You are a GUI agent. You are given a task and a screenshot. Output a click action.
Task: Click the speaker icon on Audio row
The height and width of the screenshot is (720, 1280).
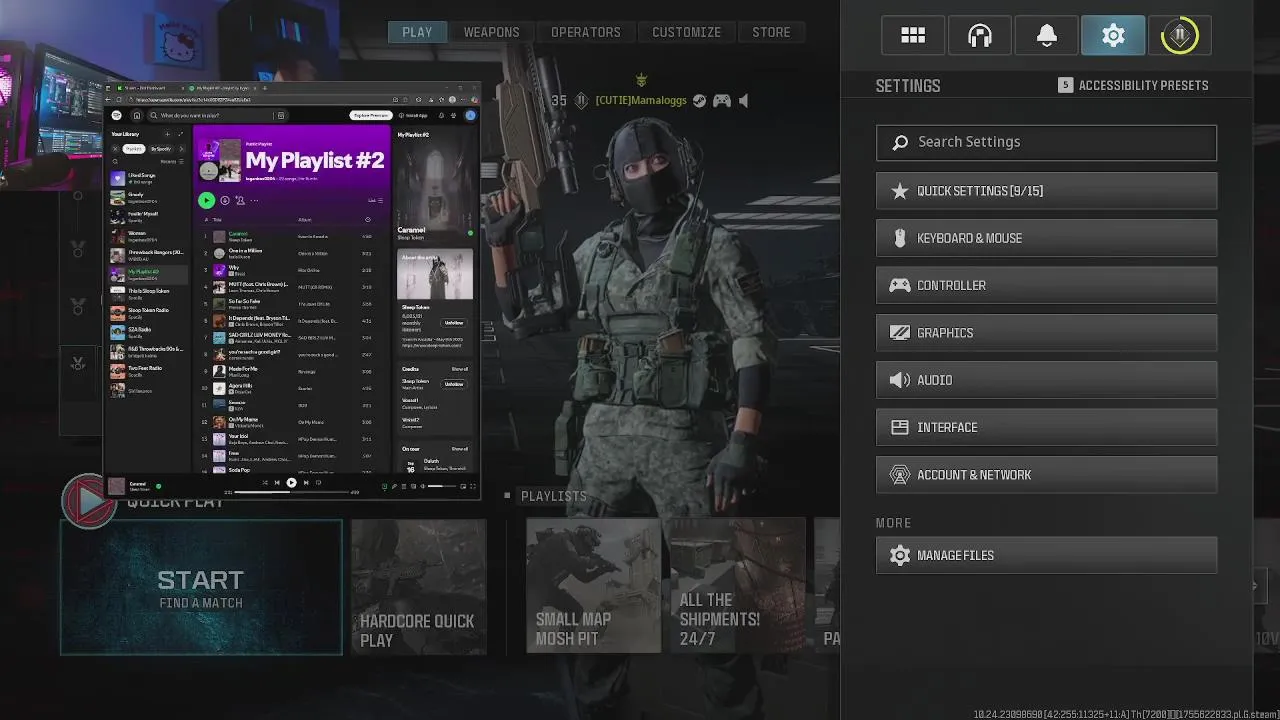(x=900, y=380)
